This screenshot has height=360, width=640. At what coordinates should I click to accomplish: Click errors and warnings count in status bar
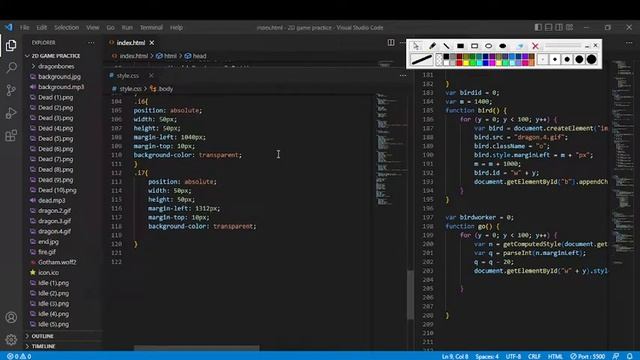pos(19,356)
